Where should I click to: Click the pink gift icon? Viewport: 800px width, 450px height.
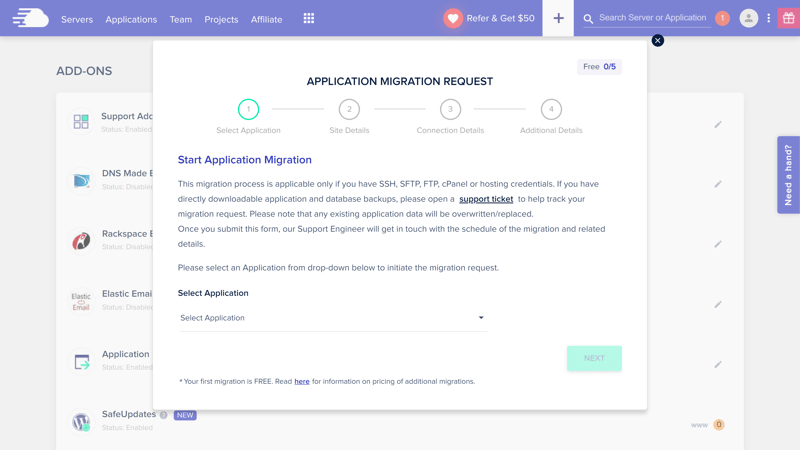pyautogui.click(x=788, y=18)
